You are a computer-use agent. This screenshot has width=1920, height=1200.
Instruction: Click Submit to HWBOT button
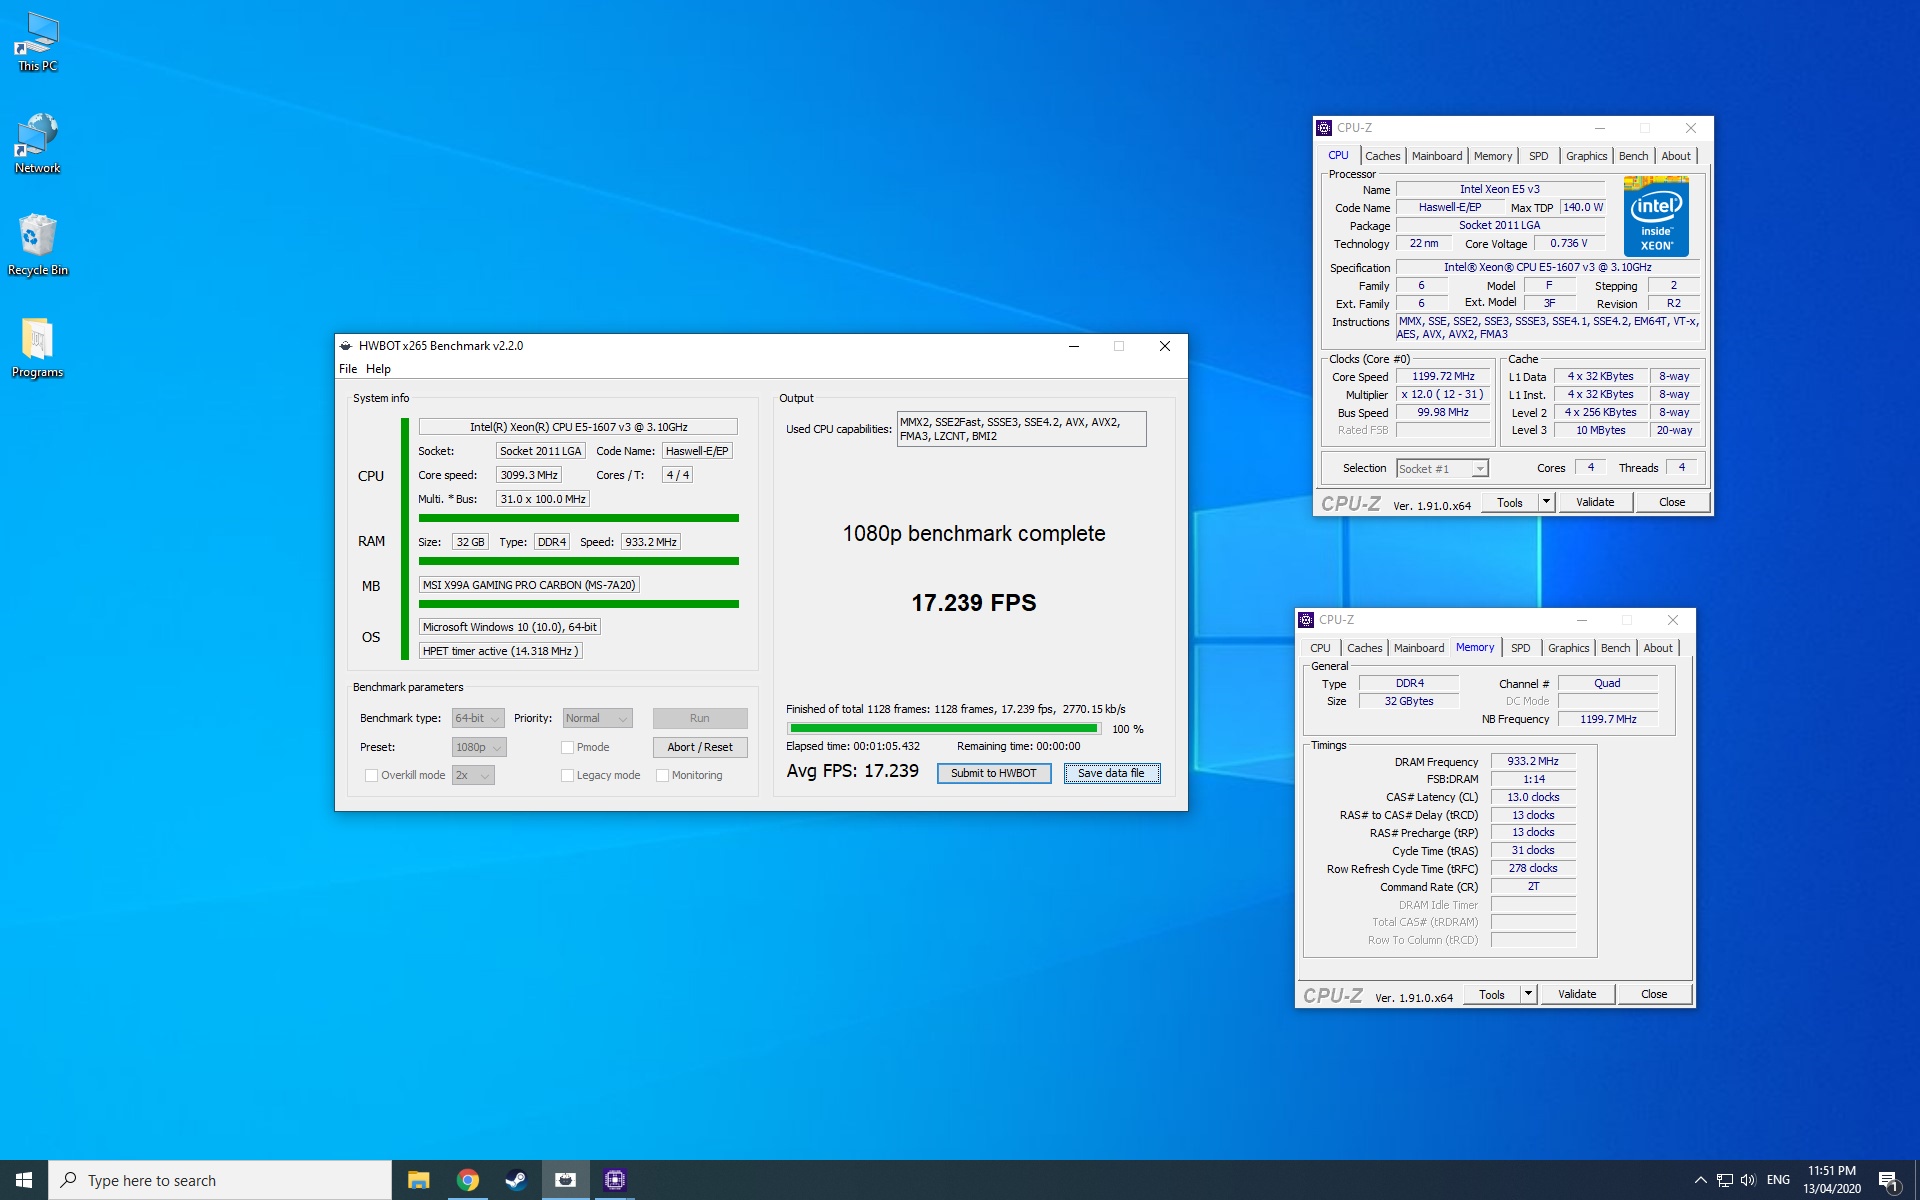(x=994, y=773)
